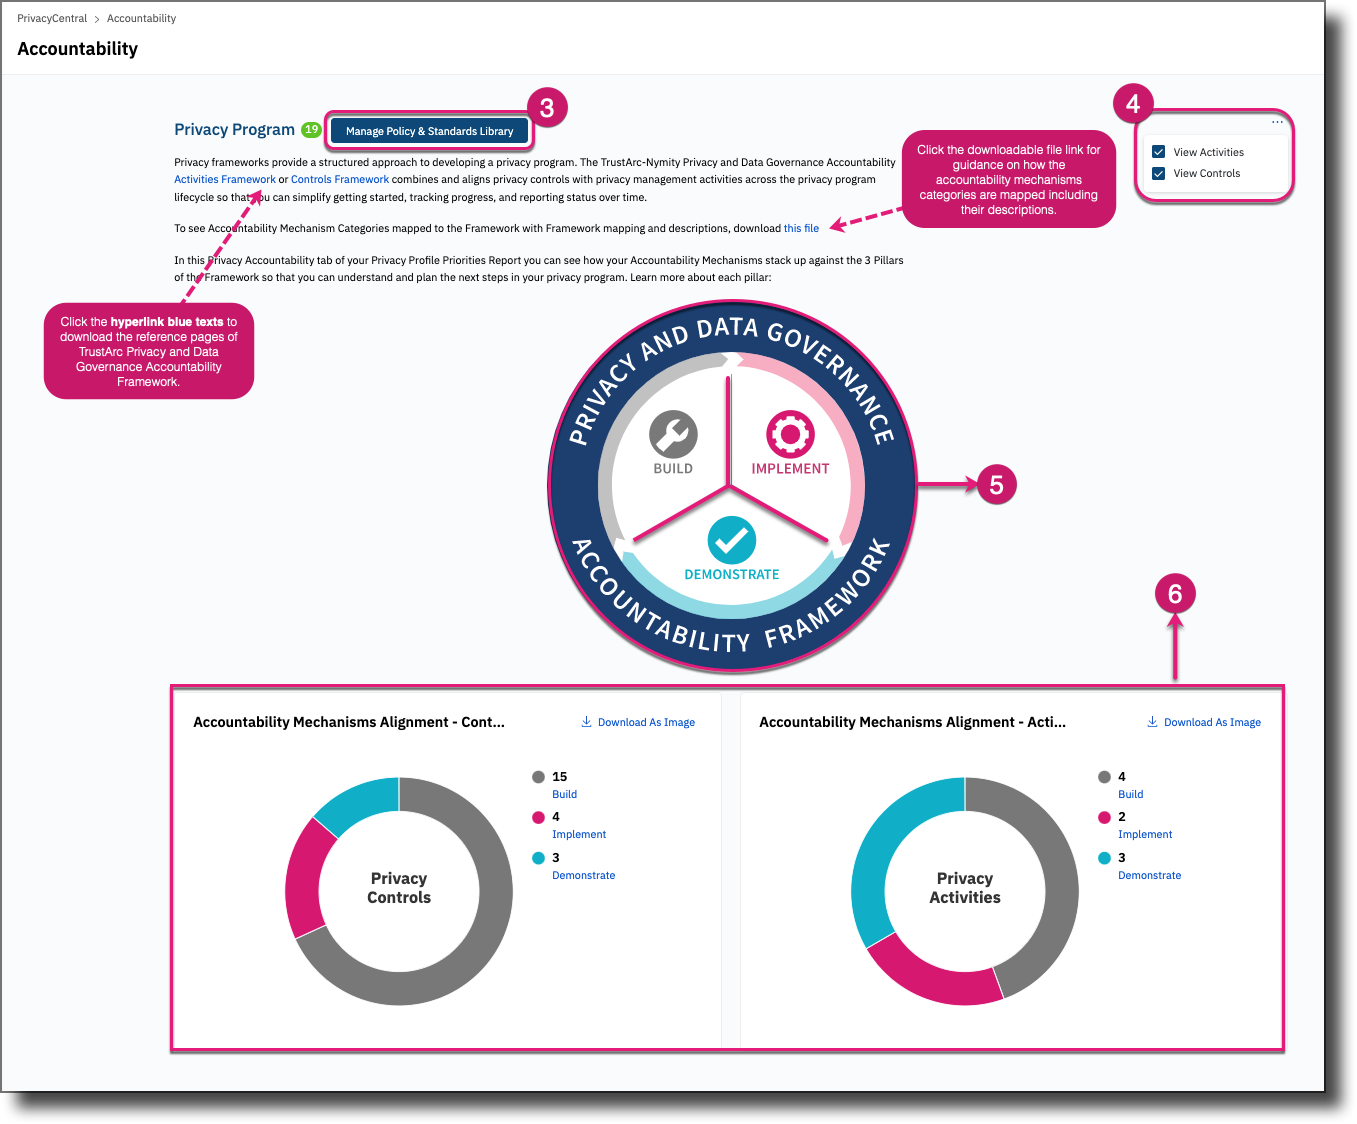The image size is (1357, 1124).
Task: Uncheck the View Controls checkbox
Action: (1159, 173)
